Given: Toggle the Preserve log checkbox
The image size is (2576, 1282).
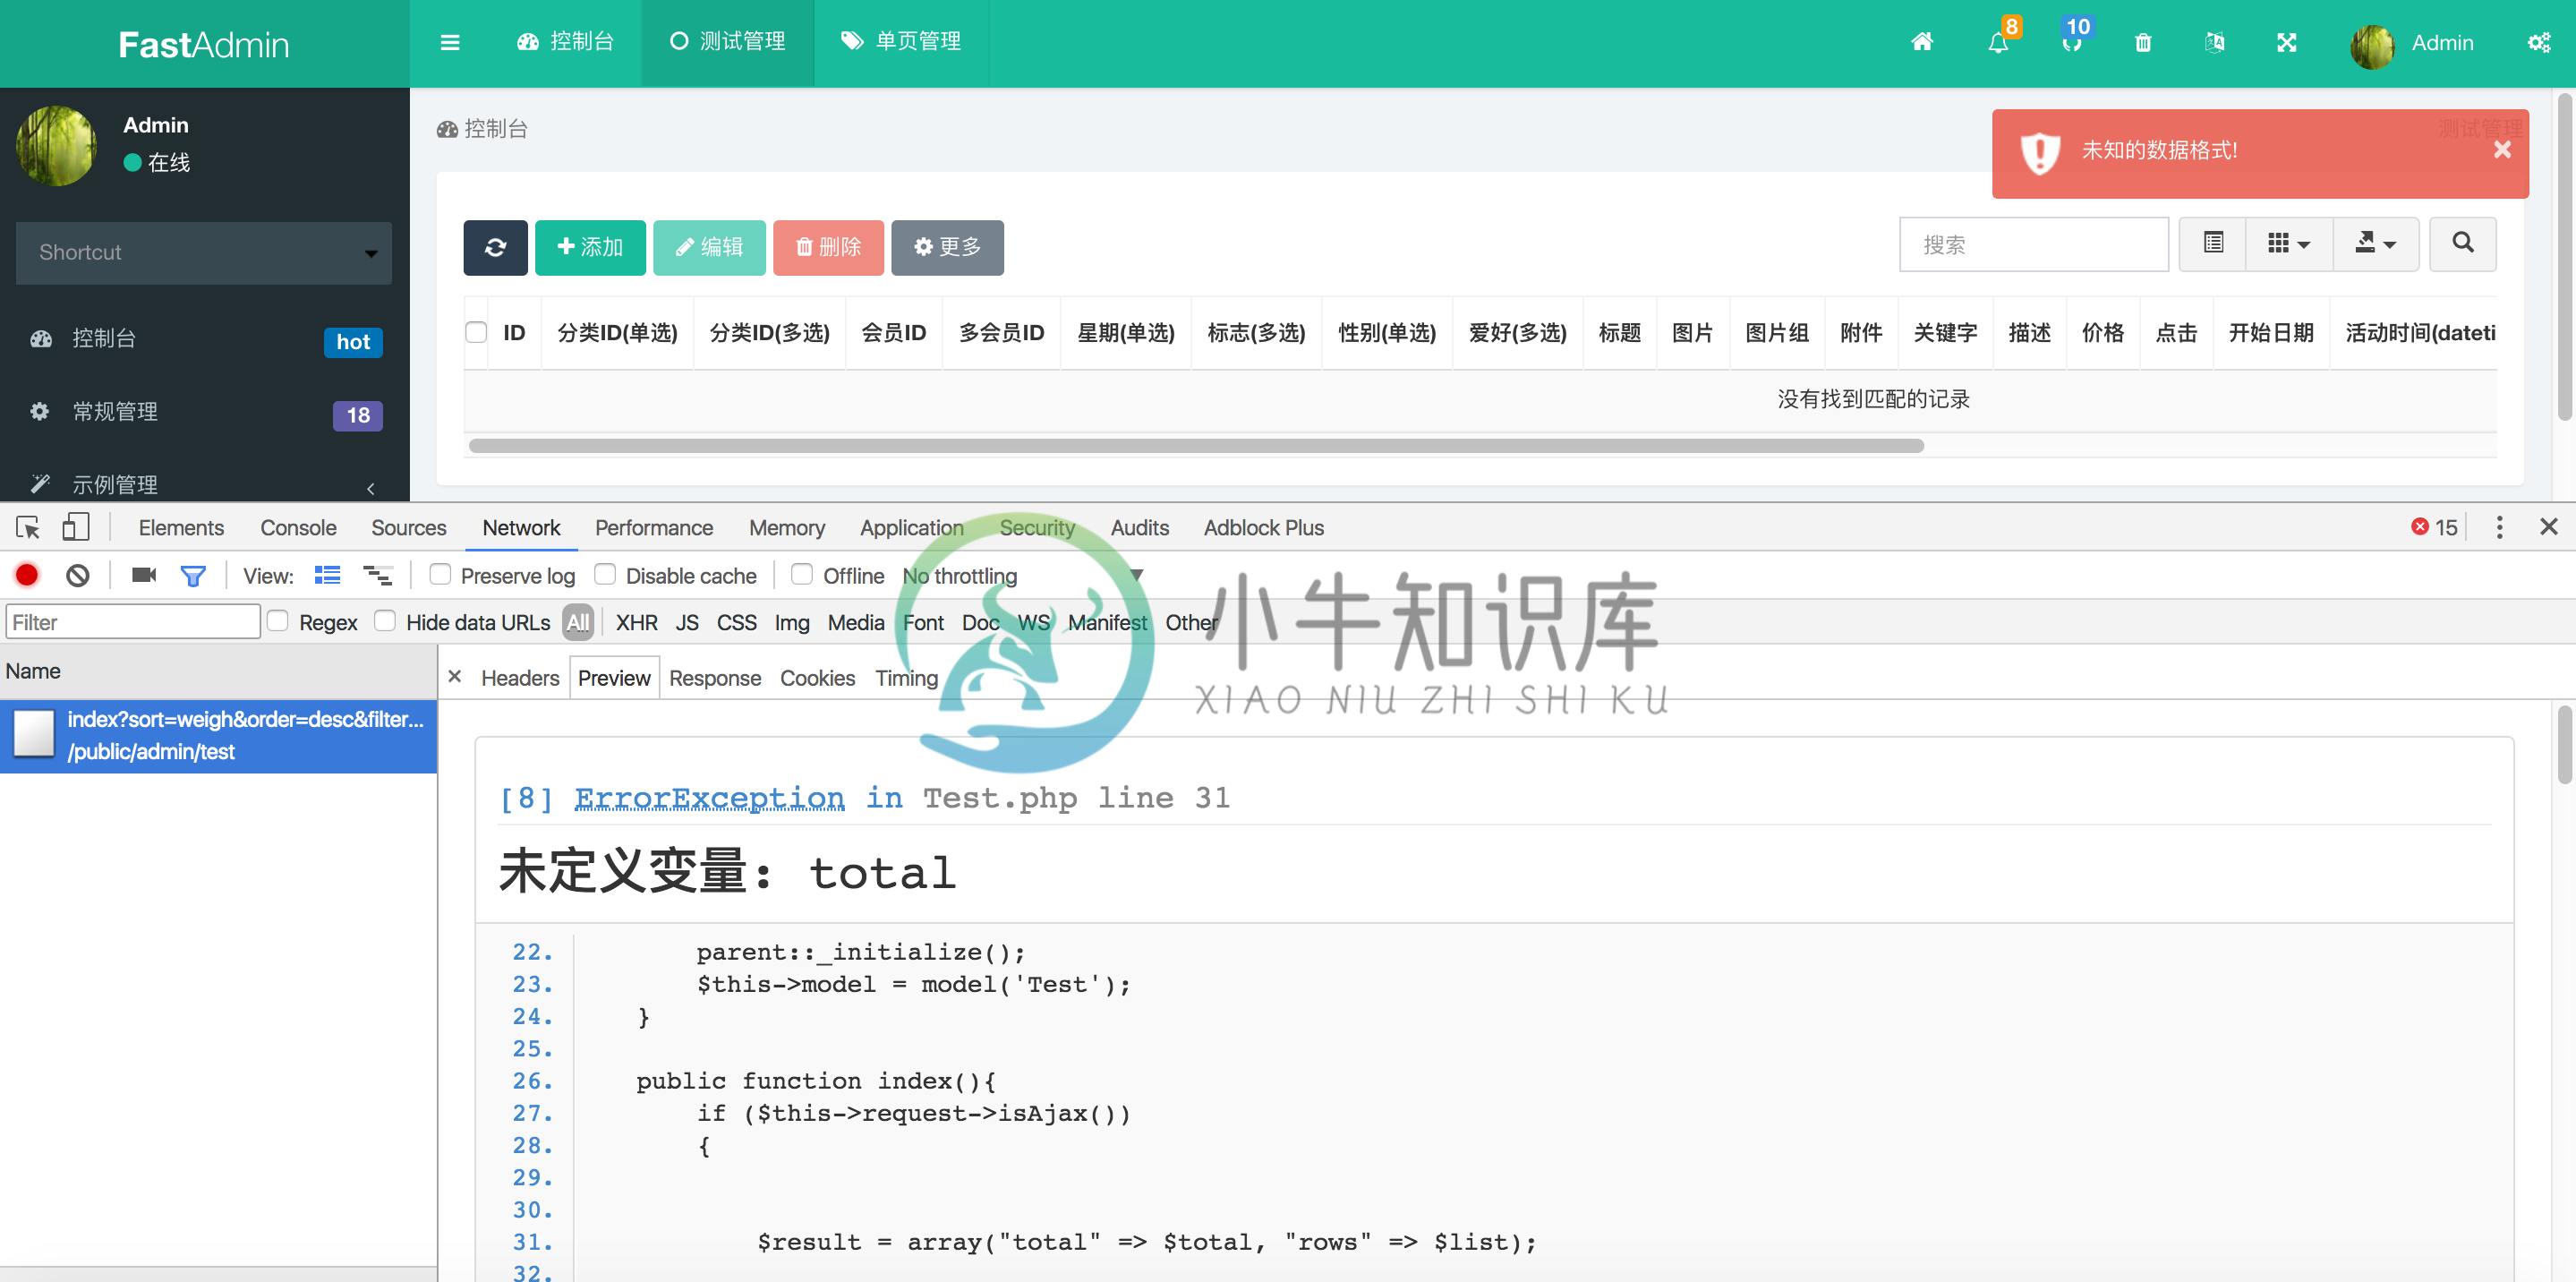Looking at the screenshot, I should point(437,576).
